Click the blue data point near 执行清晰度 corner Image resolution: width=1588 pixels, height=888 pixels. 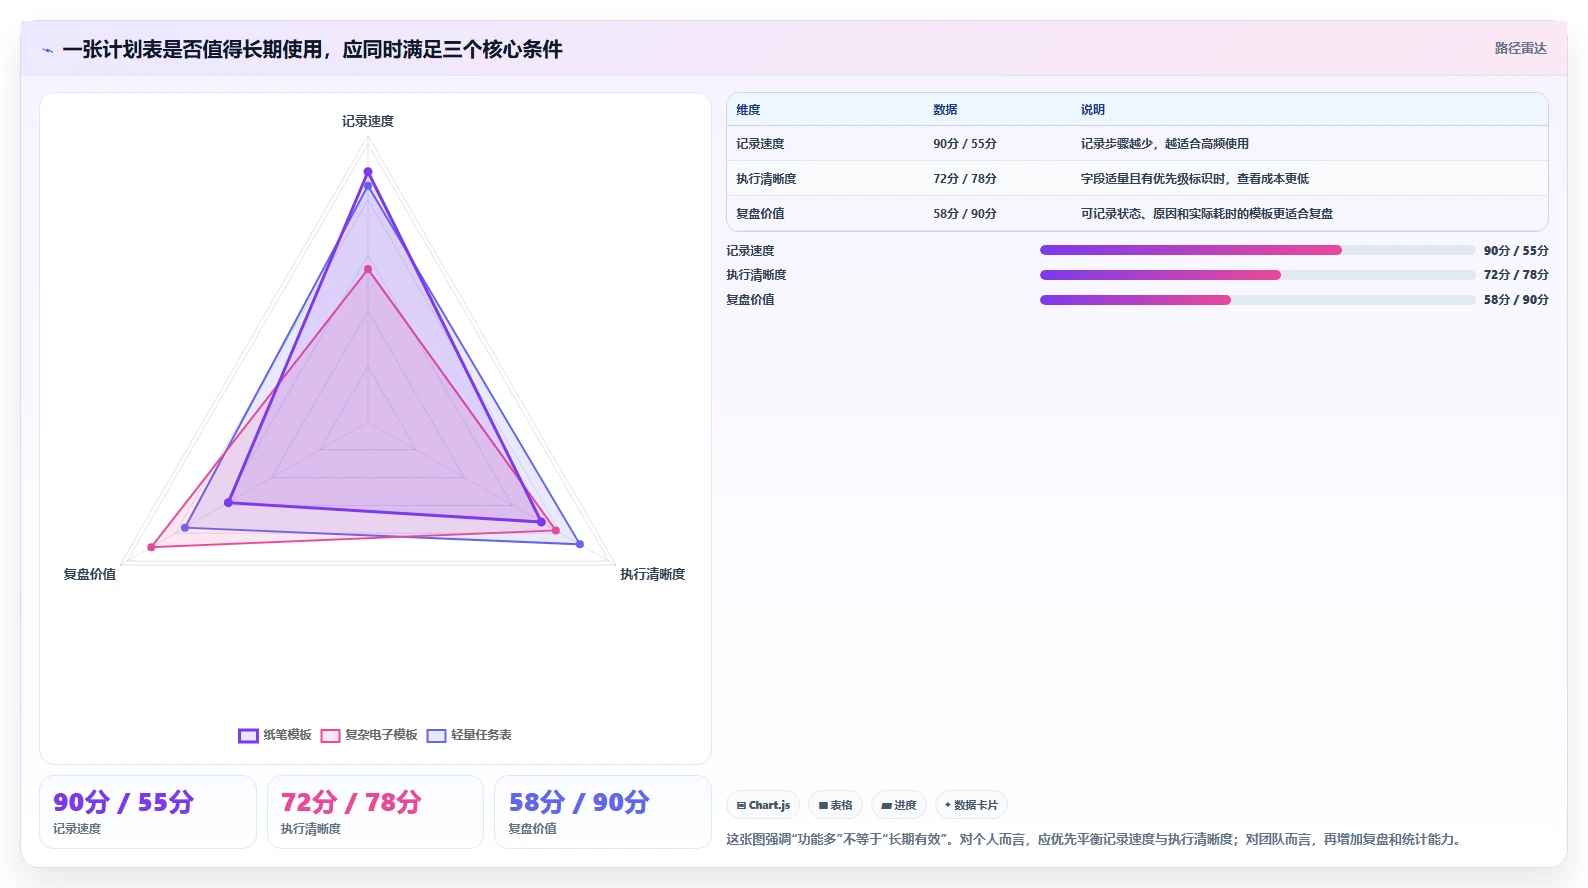point(580,544)
